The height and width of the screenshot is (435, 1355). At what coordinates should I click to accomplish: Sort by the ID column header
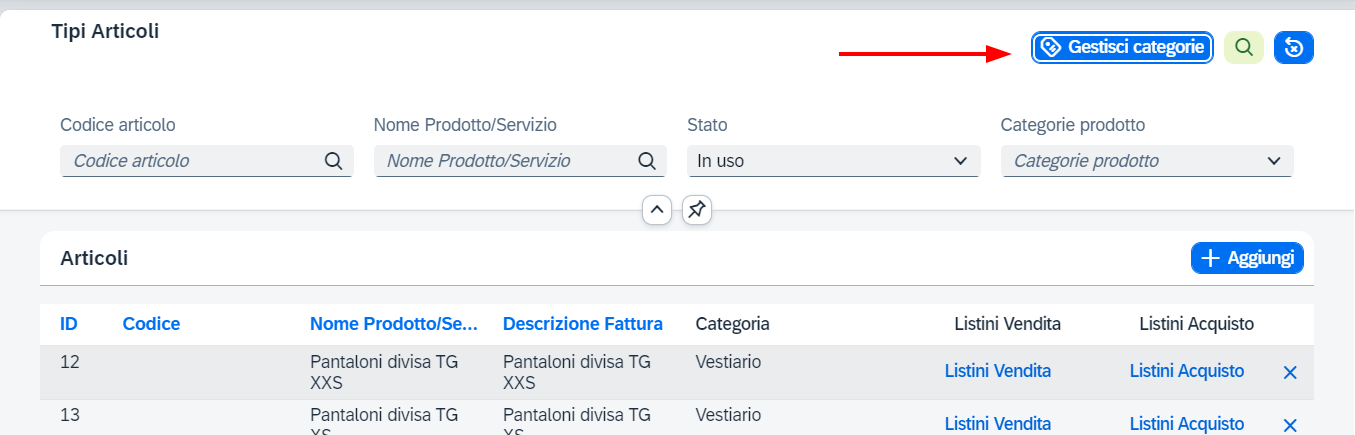[x=69, y=324]
